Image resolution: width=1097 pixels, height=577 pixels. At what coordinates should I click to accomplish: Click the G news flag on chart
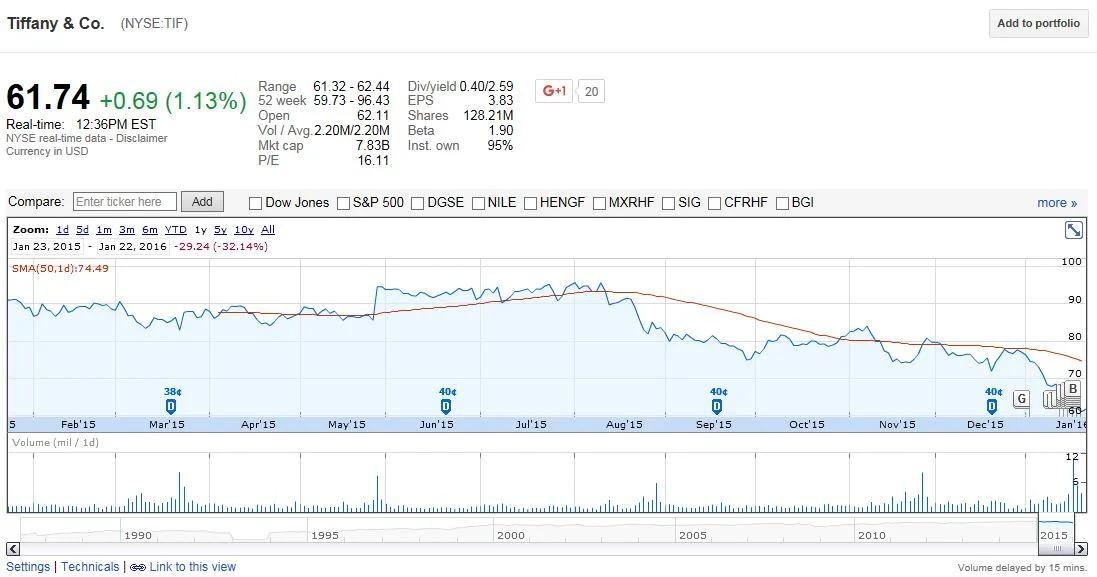(x=1021, y=399)
